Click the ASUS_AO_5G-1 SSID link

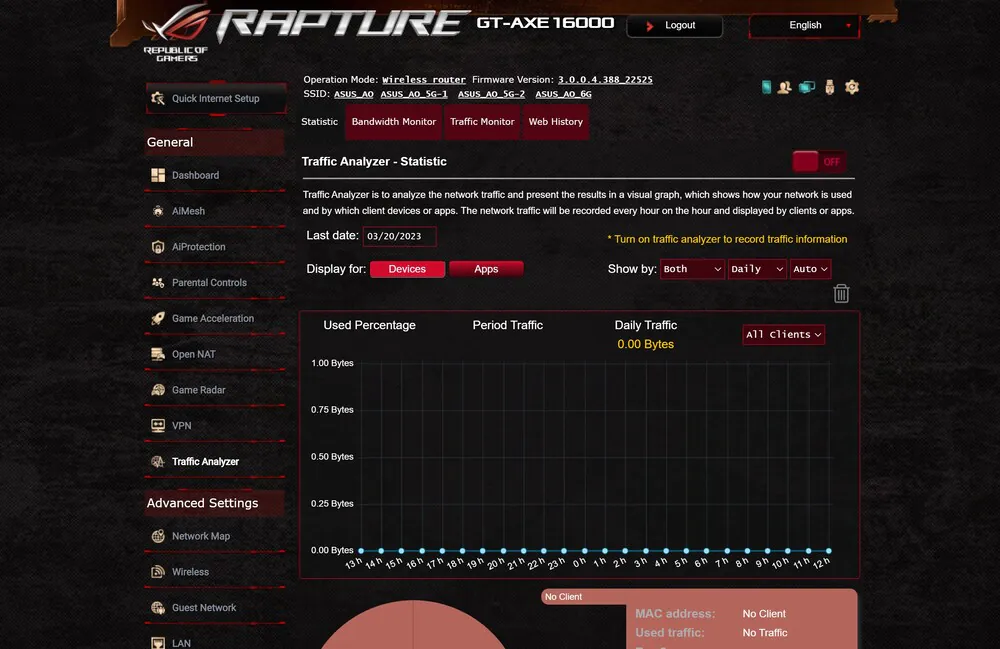click(414, 94)
